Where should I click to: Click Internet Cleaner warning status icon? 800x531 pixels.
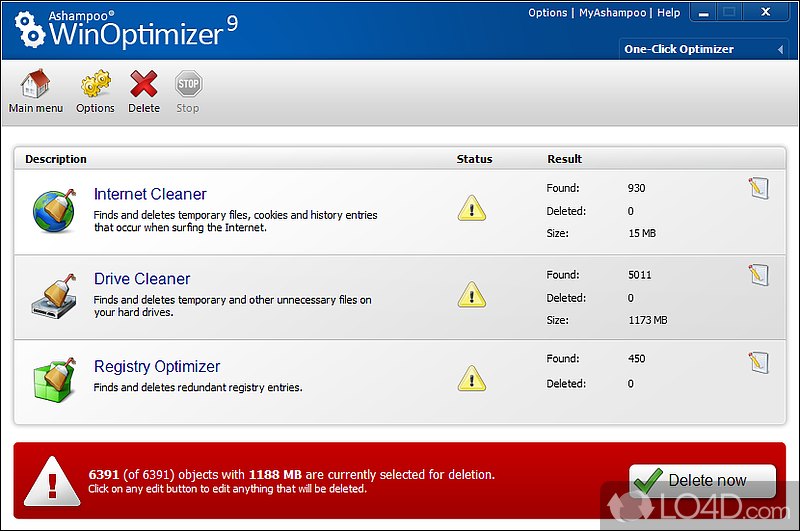[x=471, y=208]
